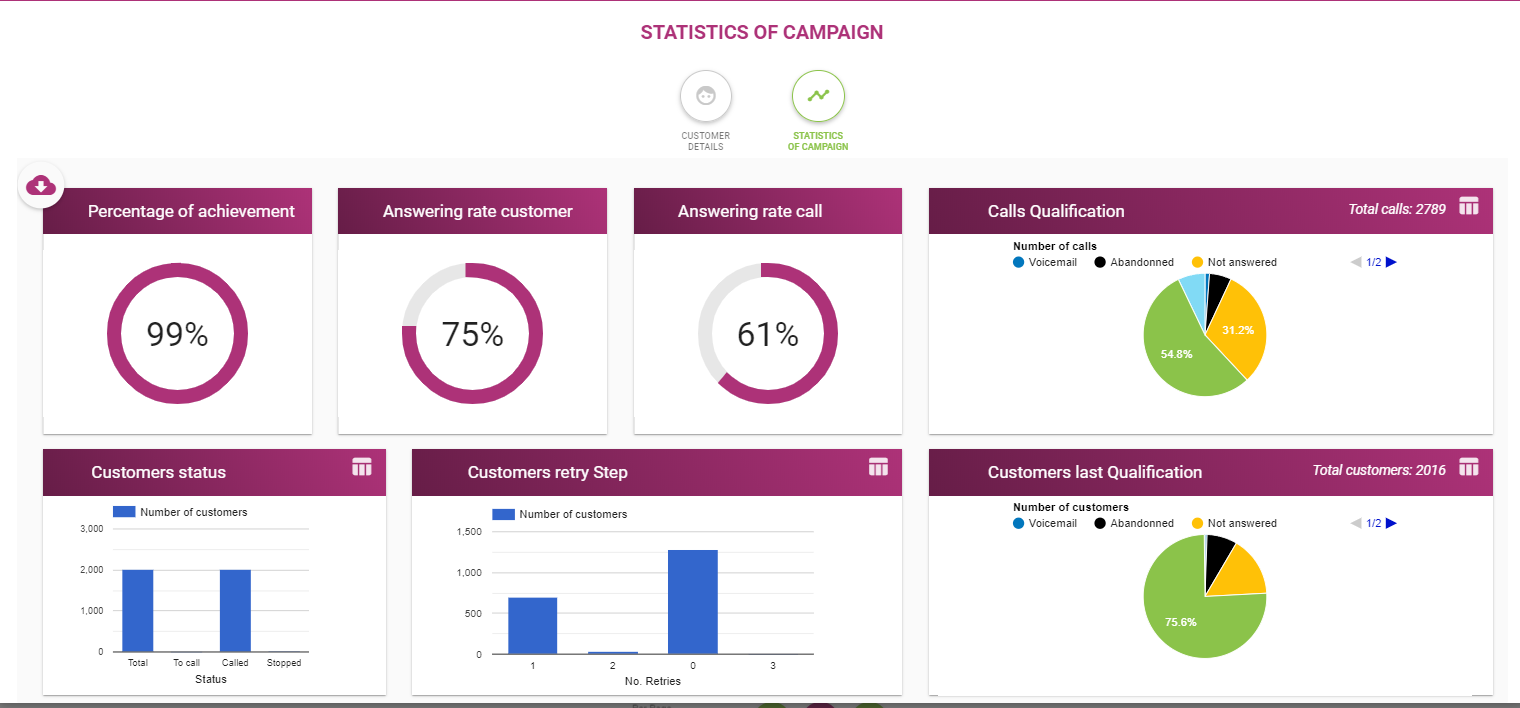Viewport: 1520px width, 708px height.
Task: Click the yellow slice in Customers last Qualification pie
Action: pos(1243,572)
